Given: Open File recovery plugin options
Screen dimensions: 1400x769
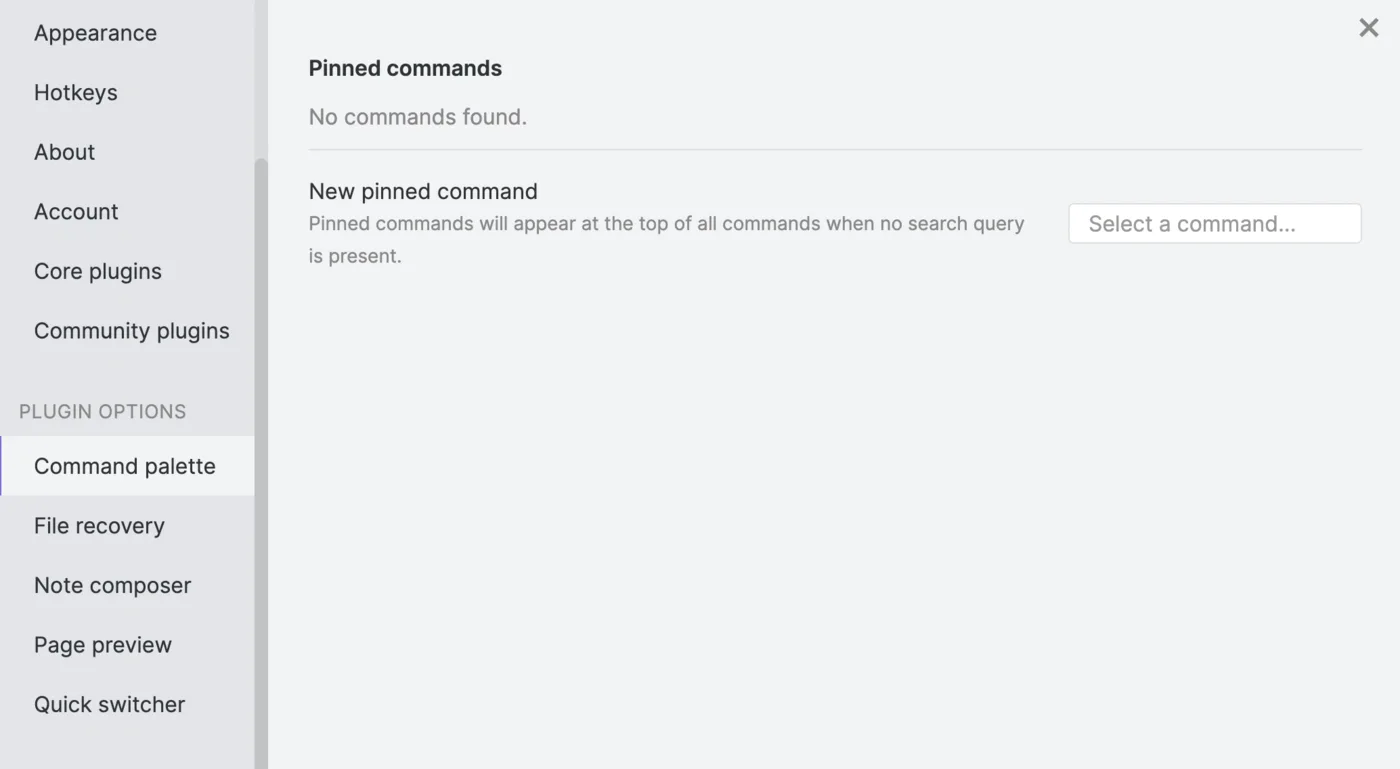Looking at the screenshot, I should (x=99, y=526).
